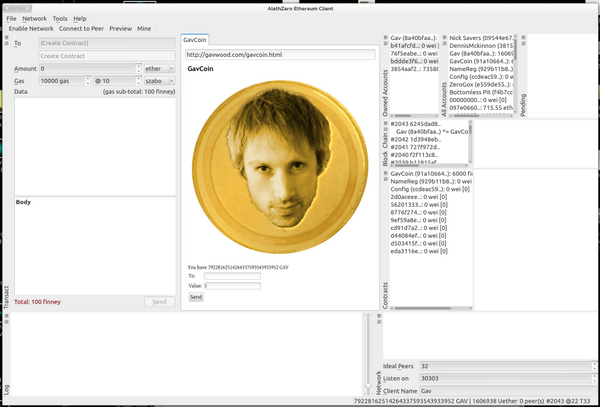Float the Log panel
The height and width of the screenshot is (407, 600).
(x=7, y=322)
